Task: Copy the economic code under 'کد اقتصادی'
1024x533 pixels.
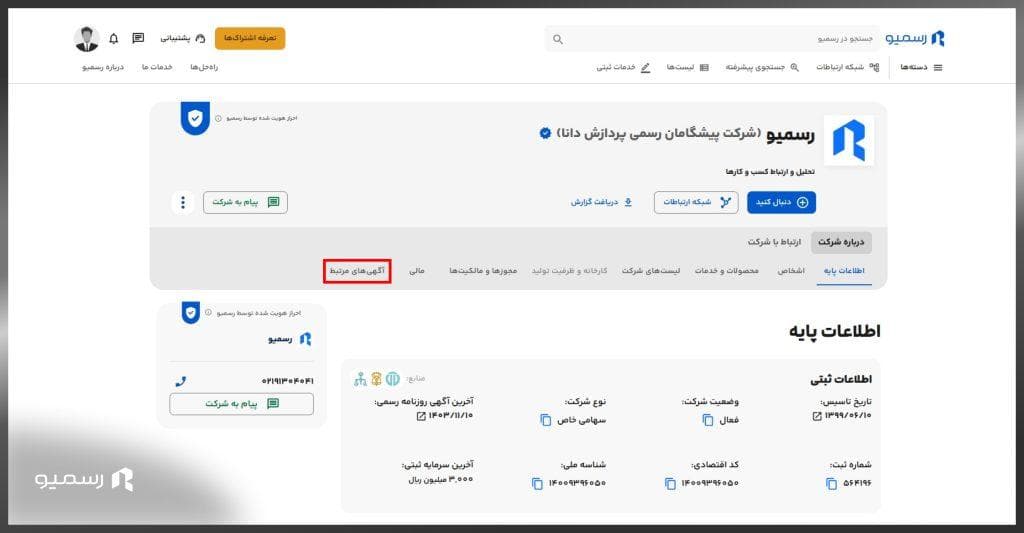Action: pyautogui.click(x=670, y=483)
